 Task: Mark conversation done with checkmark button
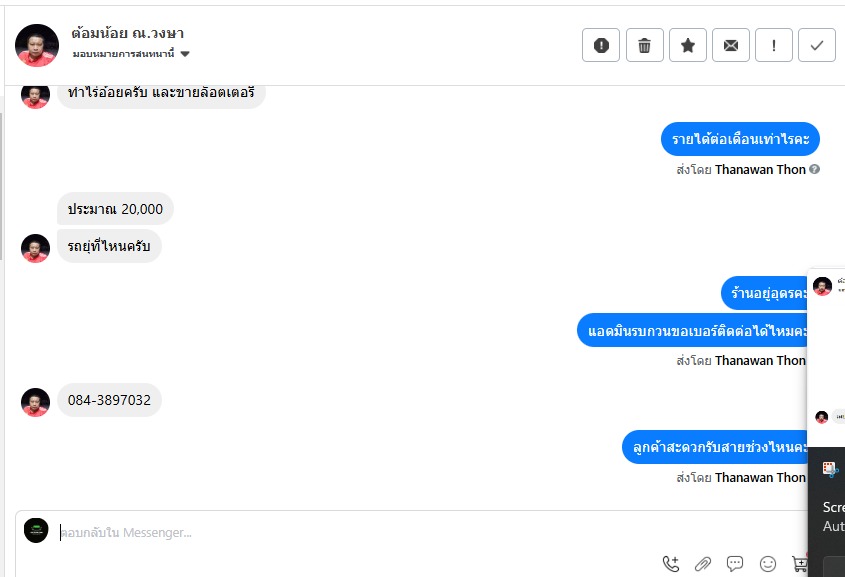pyautogui.click(x=817, y=45)
